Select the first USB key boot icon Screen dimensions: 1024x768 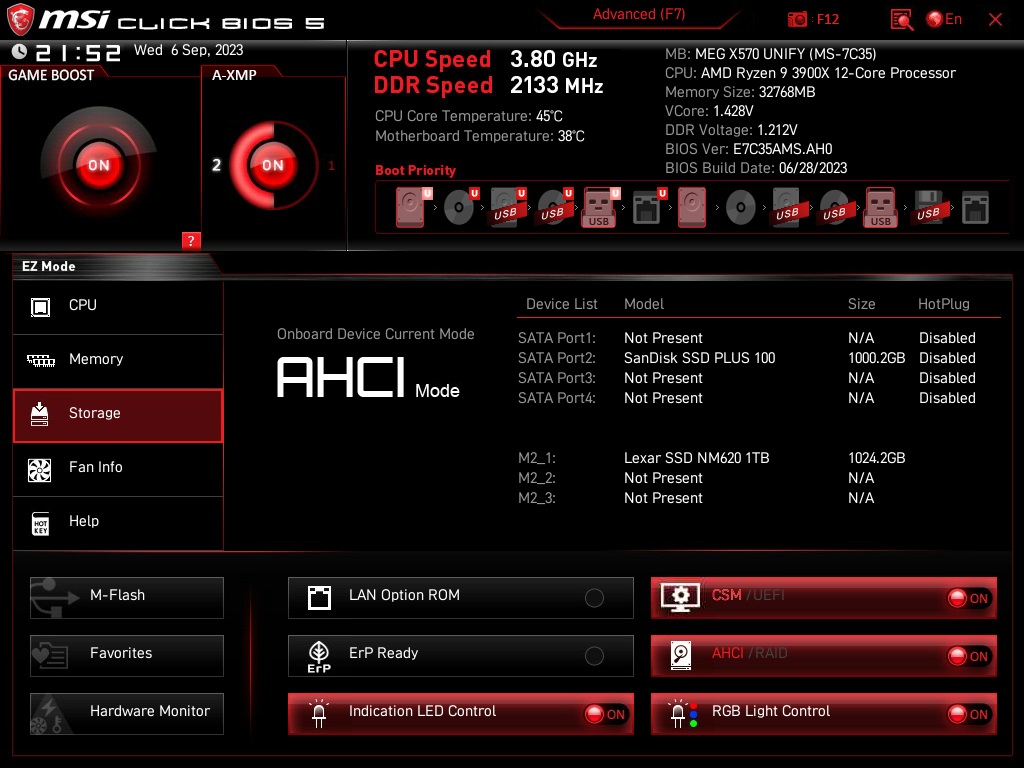coord(599,208)
